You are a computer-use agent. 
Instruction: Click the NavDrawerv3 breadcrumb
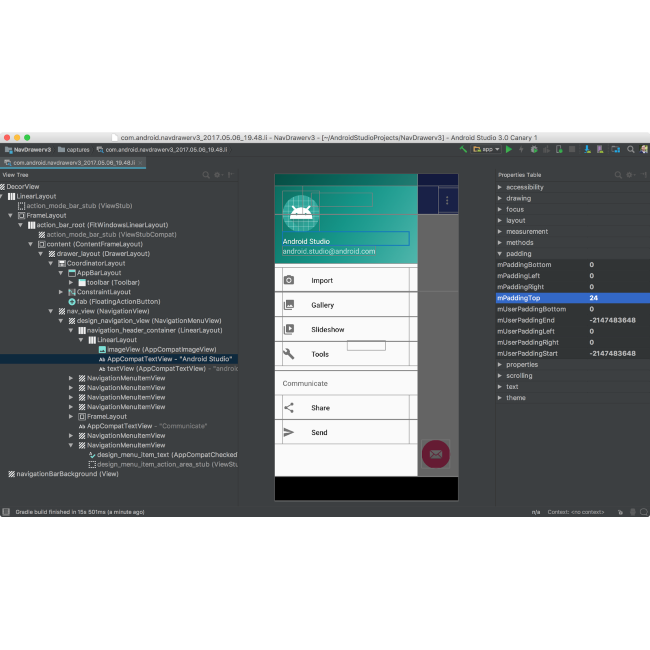[28, 150]
